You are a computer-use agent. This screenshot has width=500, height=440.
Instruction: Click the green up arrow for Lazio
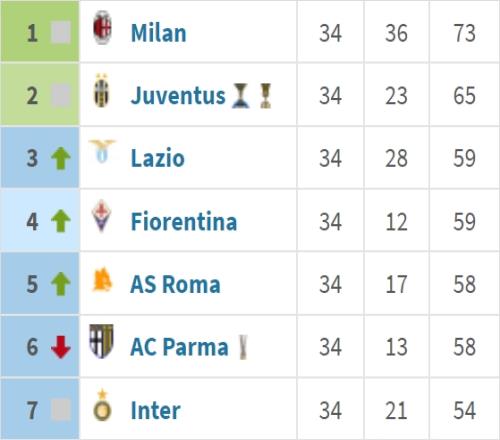61,158
